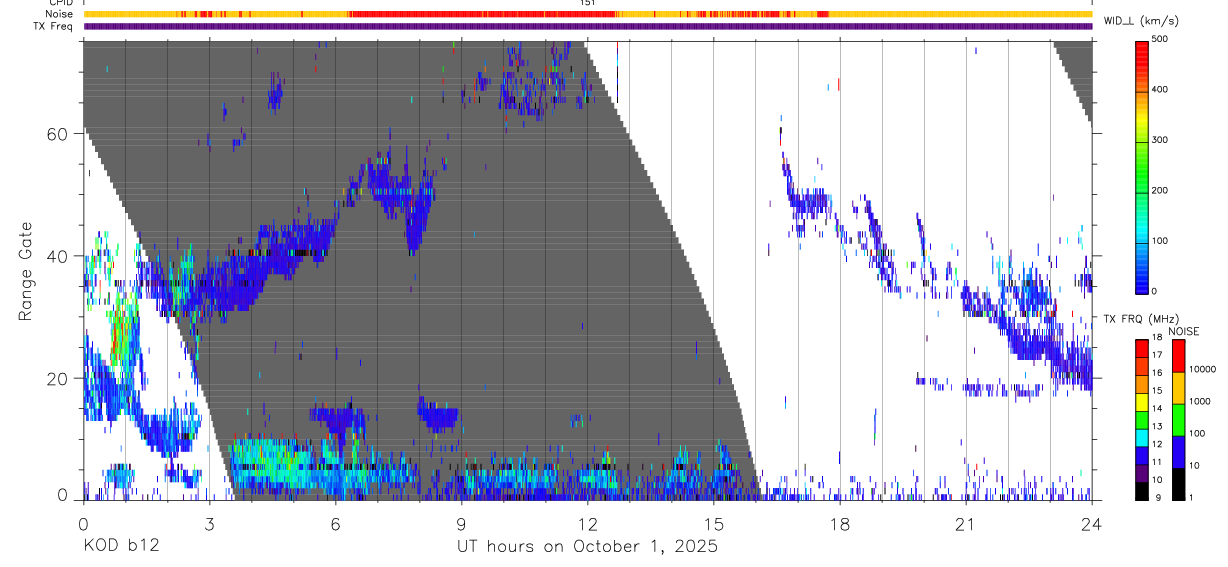This screenshot has width=1228, height=567.
Task: Click the 'NOISE' legend title
Action: tap(1184, 331)
